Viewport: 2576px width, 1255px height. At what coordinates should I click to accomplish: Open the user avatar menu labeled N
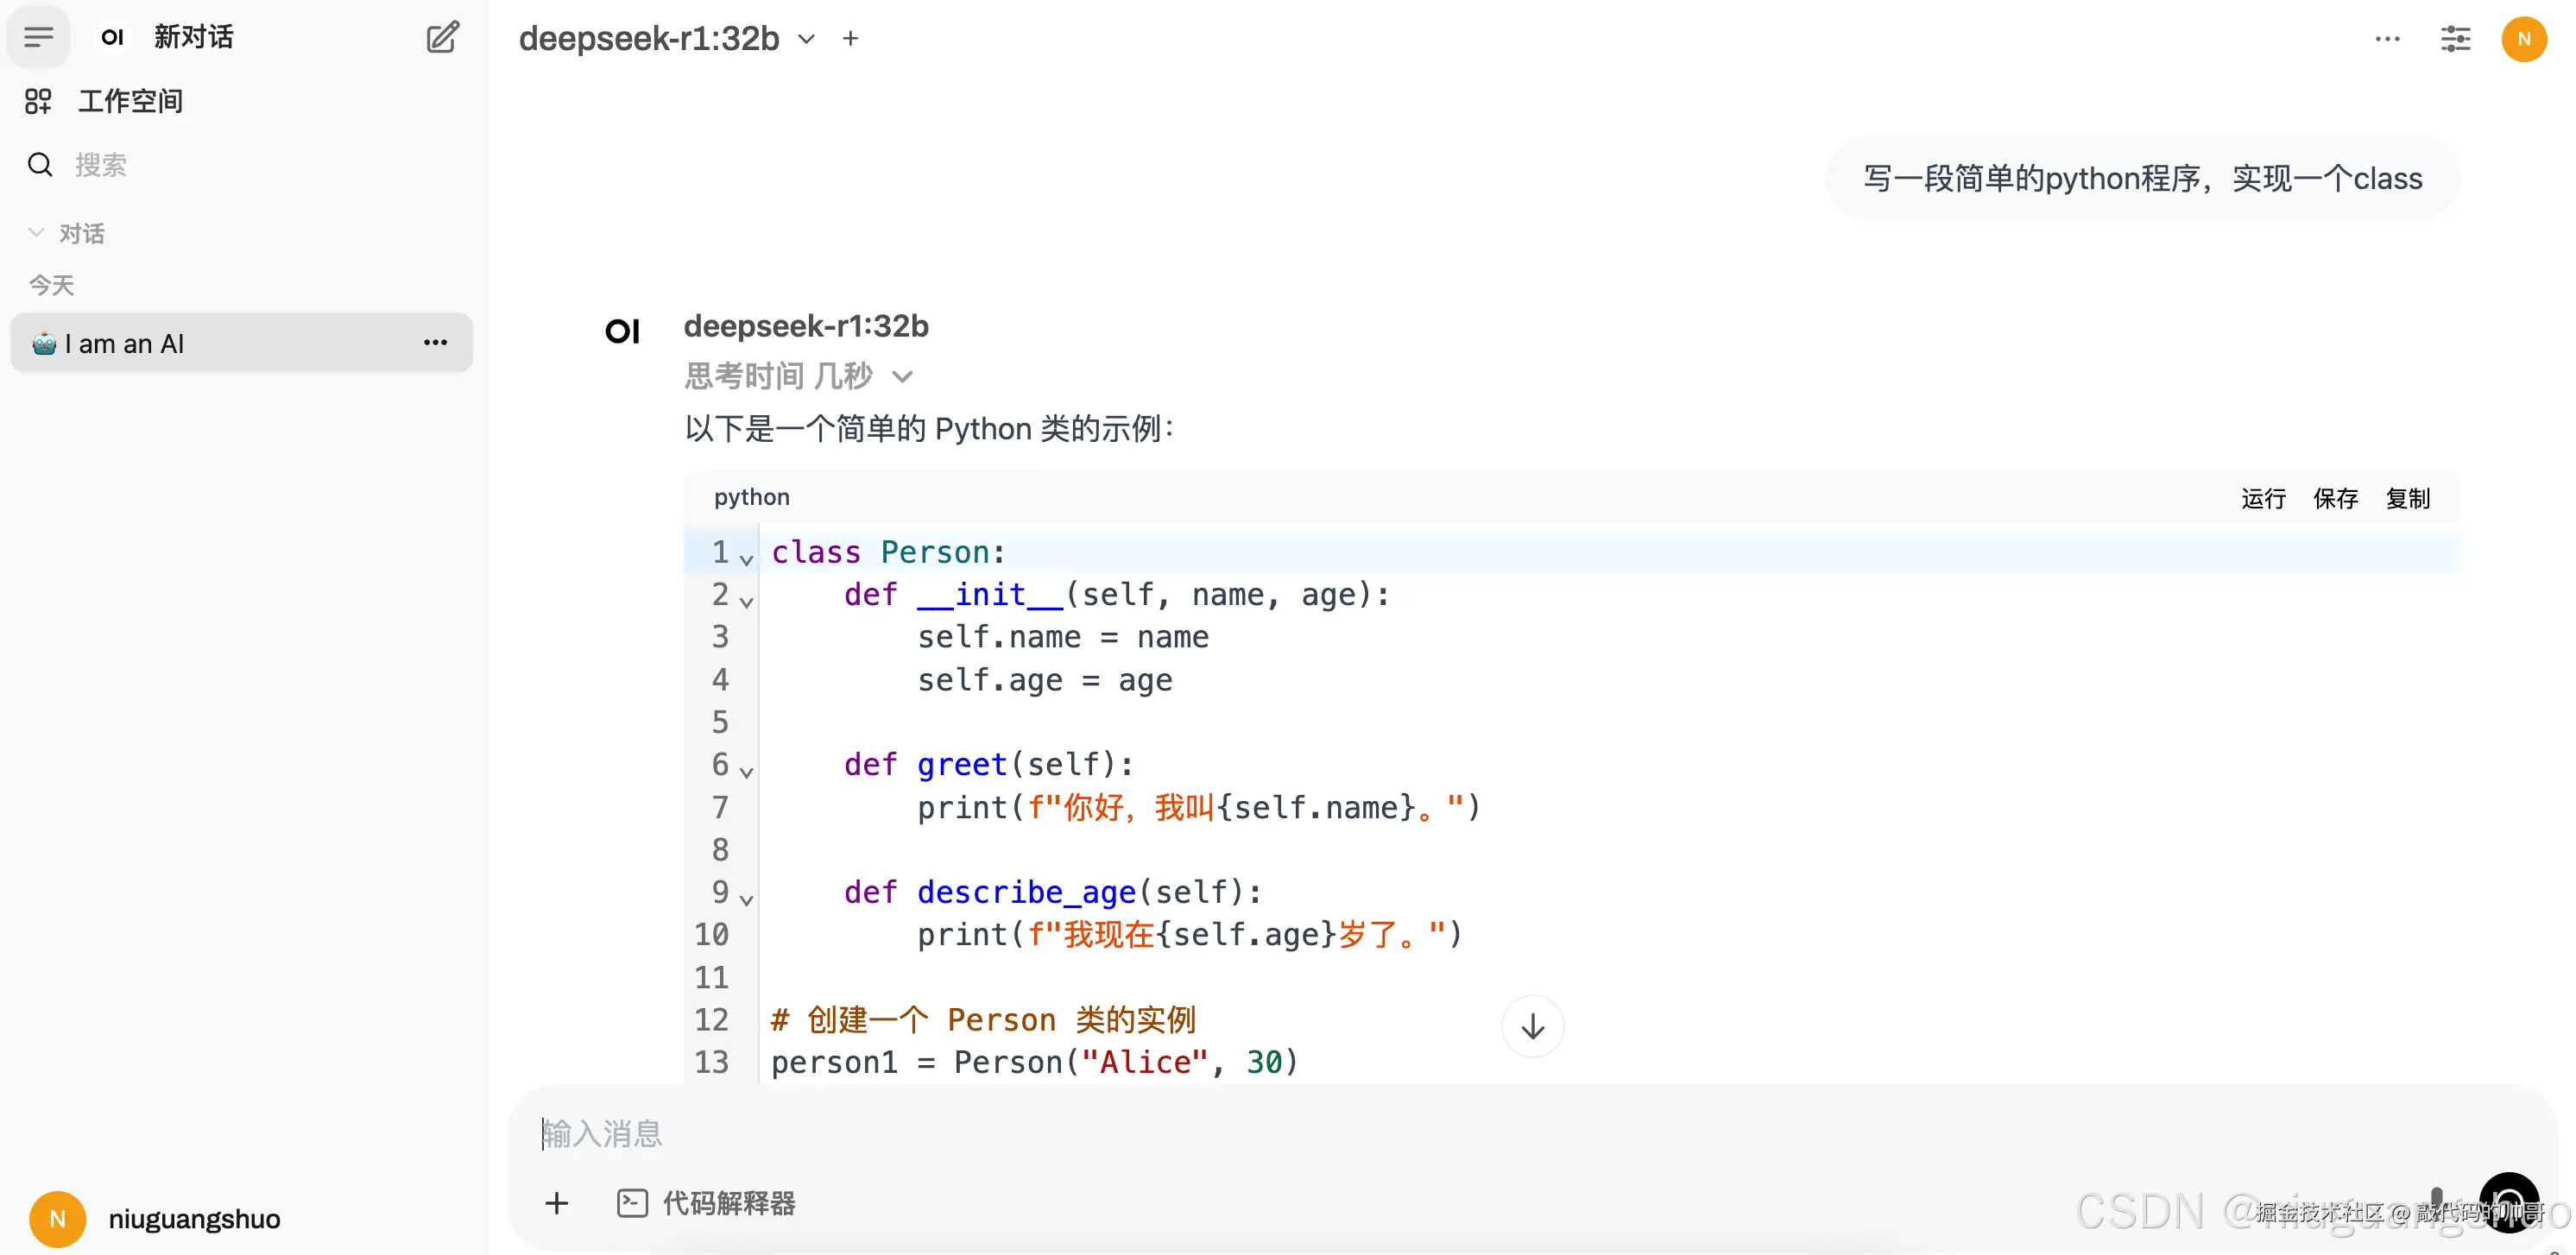pyautogui.click(x=2524, y=39)
